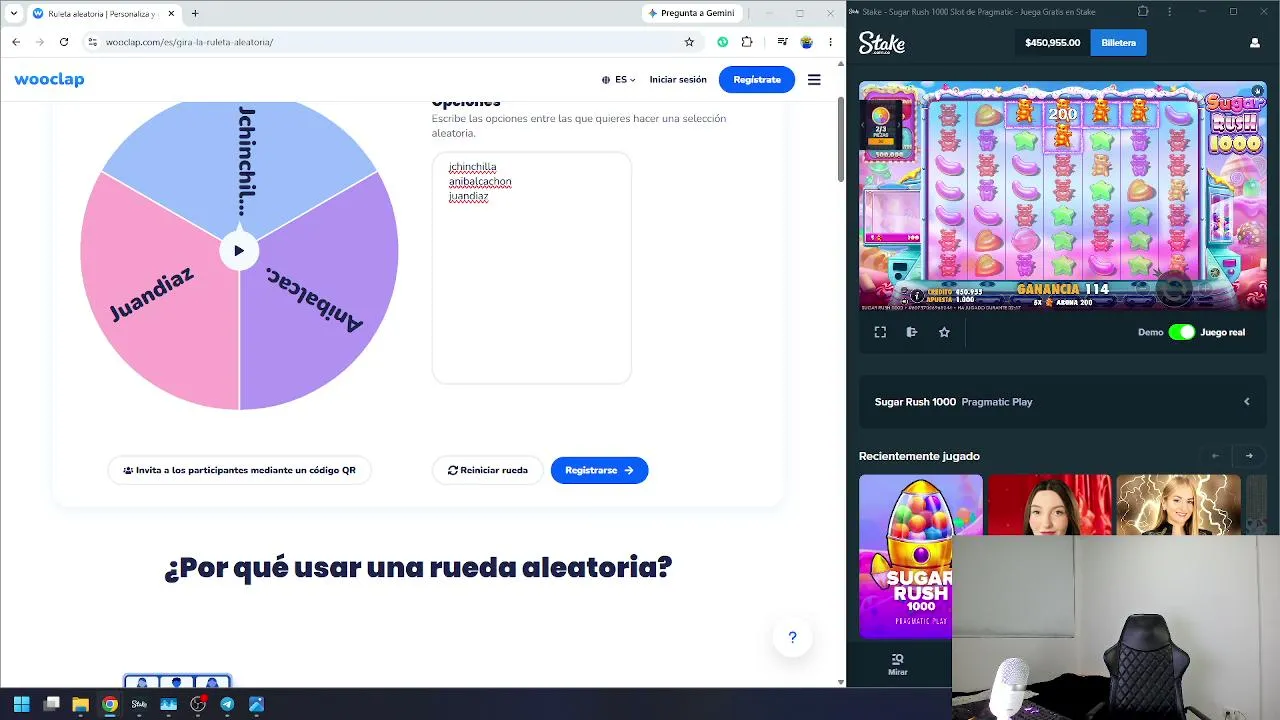Image resolution: width=1280 pixels, height=720 pixels.
Task: Open Task View on the taskbar
Action: 52,704
